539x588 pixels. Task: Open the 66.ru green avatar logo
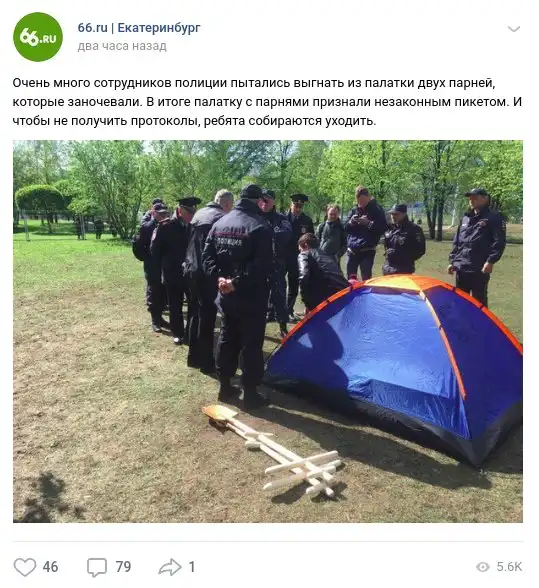[x=38, y=37]
